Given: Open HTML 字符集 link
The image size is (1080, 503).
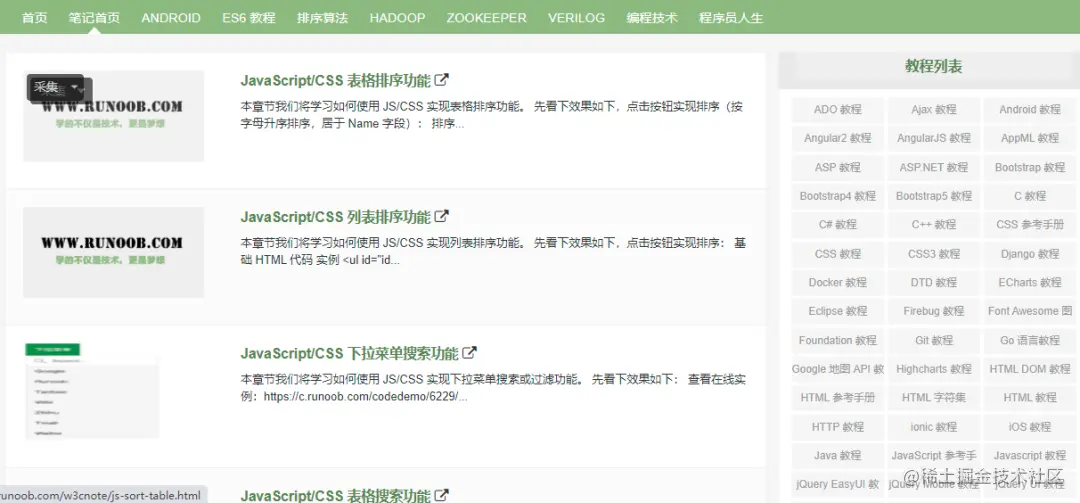Looking at the screenshot, I should pos(933,398).
